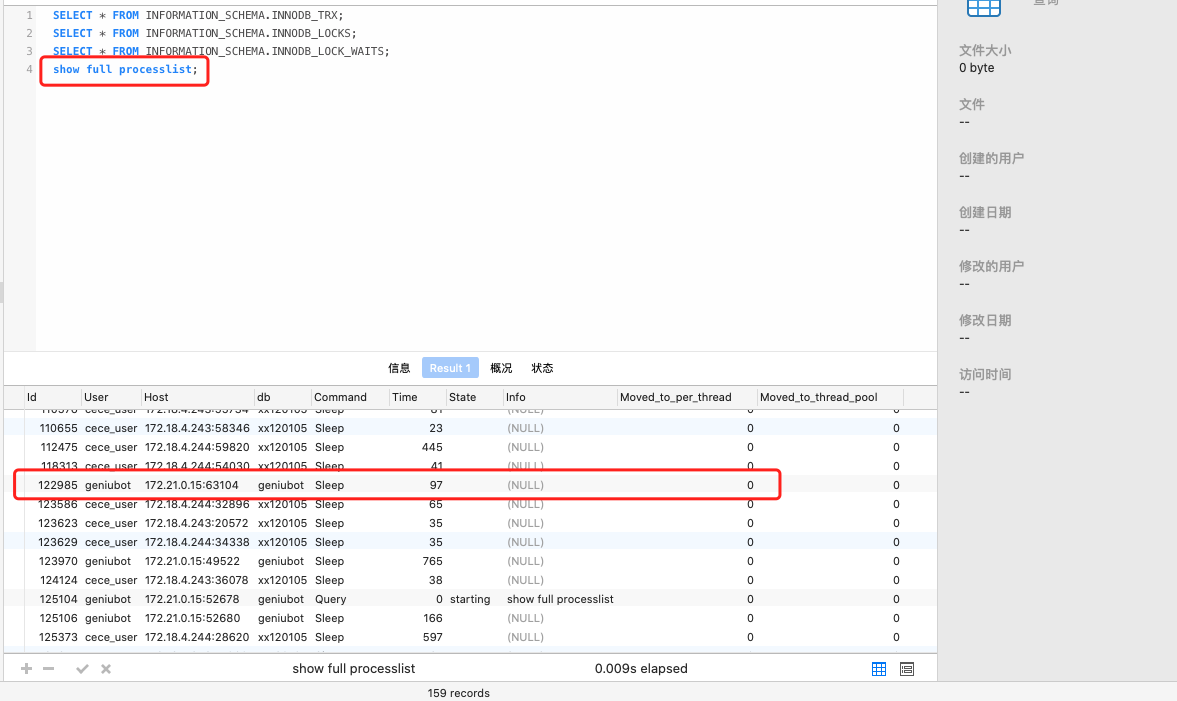Click INNODB_LOCK_WAITS query on line 3
Viewport: 1177px width, 701px height.
click(221, 51)
